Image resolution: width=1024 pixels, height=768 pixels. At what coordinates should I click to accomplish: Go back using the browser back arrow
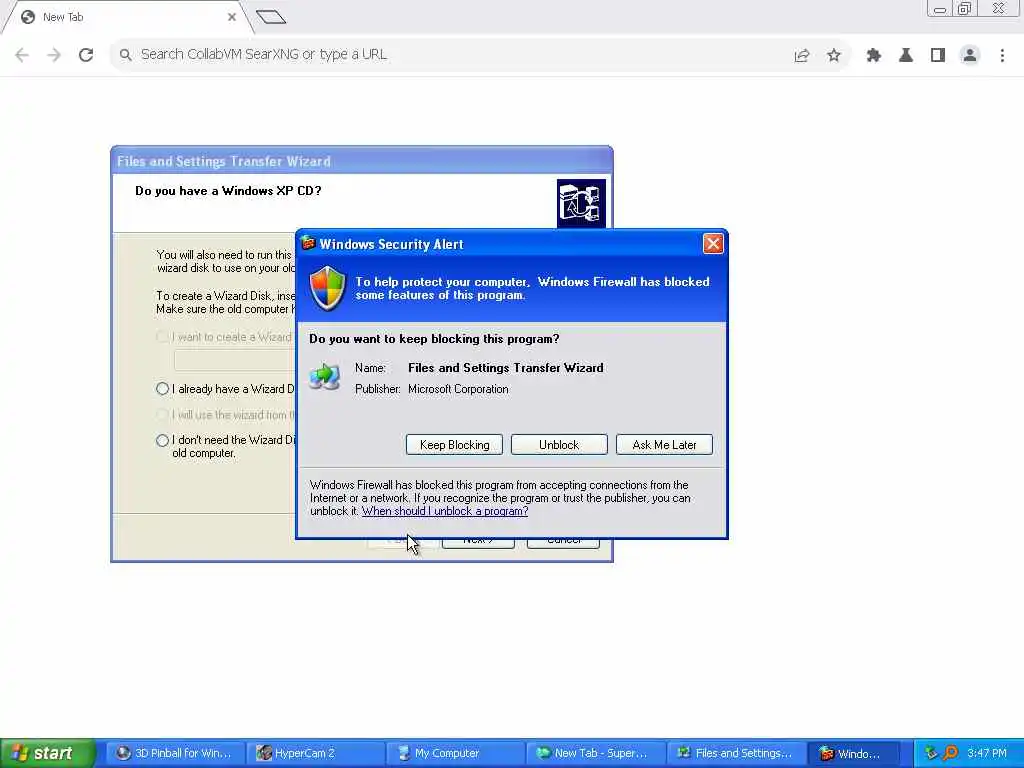[22, 55]
